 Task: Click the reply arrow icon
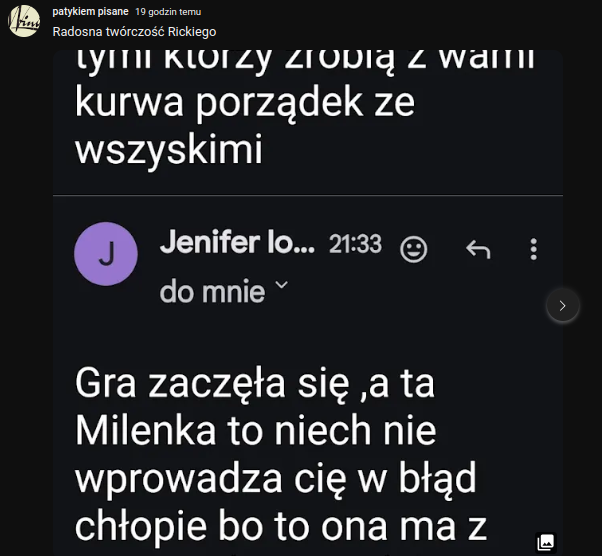point(478,249)
